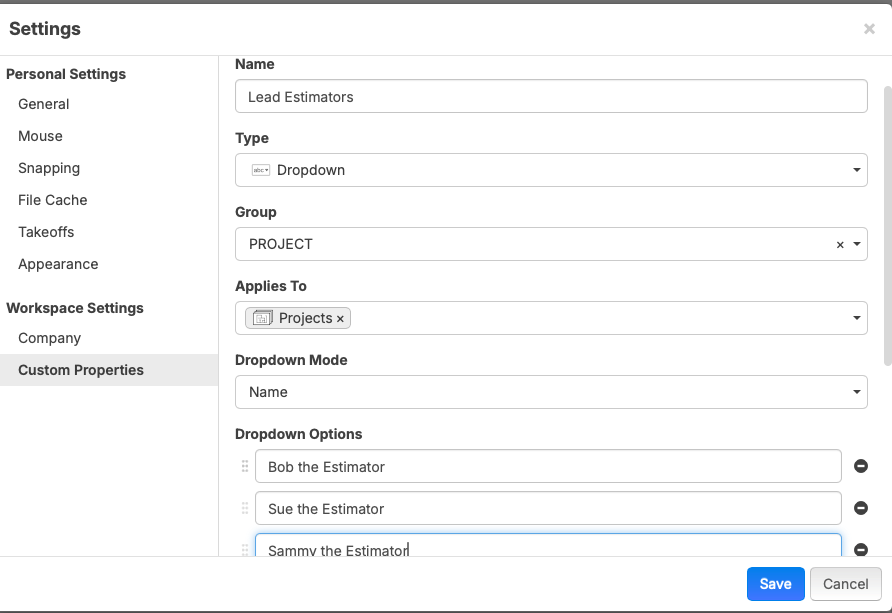Open General personal settings
Image resolution: width=892 pixels, height=613 pixels.
tap(44, 104)
